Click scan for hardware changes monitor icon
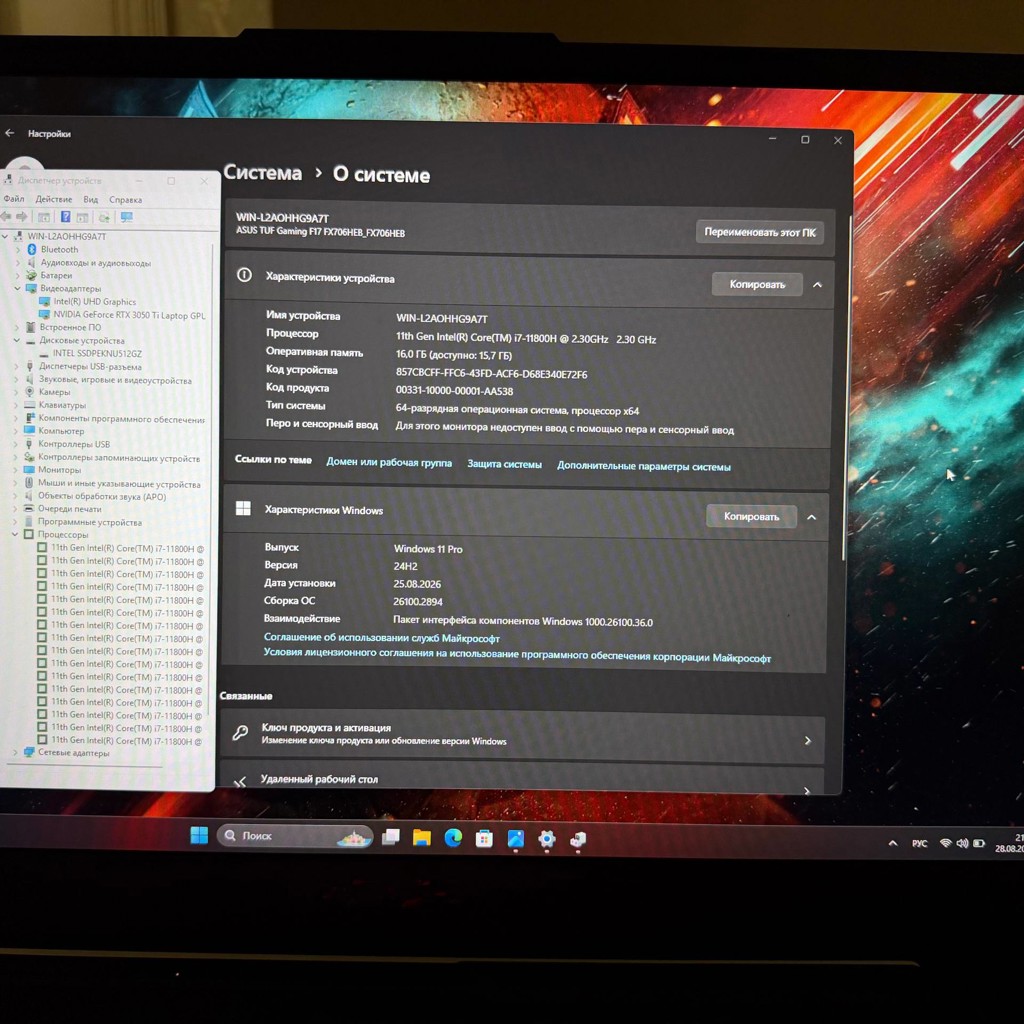 pyautogui.click(x=127, y=217)
